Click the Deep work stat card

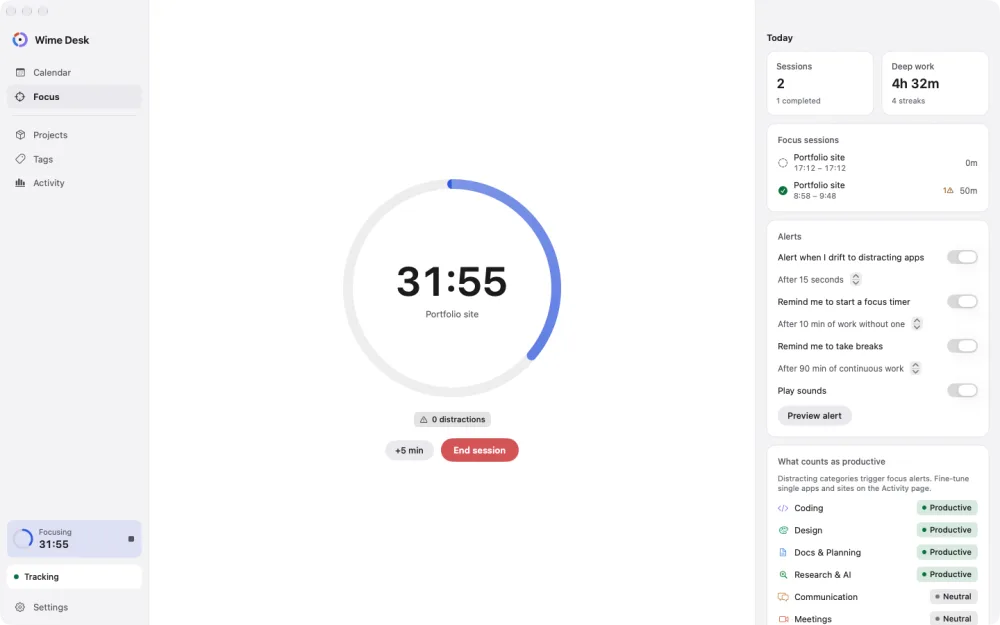(935, 84)
